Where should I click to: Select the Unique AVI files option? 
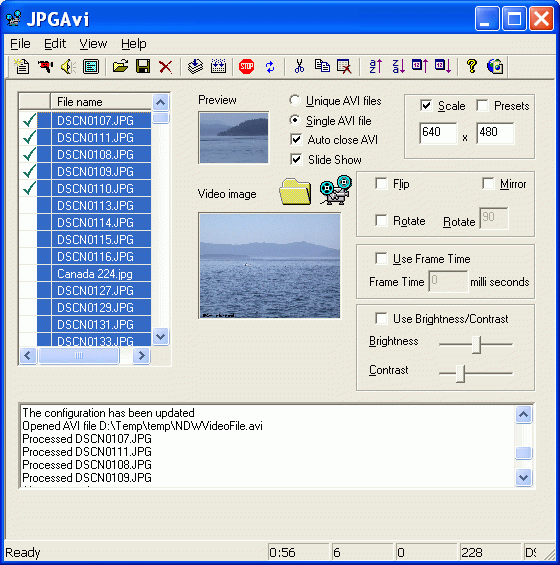coord(295,100)
